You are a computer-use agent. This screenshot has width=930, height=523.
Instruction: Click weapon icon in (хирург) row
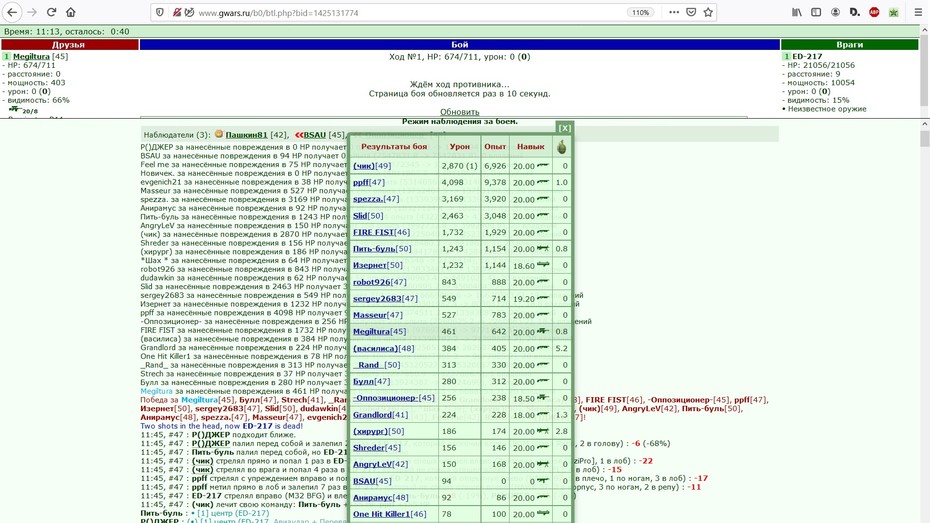click(543, 431)
